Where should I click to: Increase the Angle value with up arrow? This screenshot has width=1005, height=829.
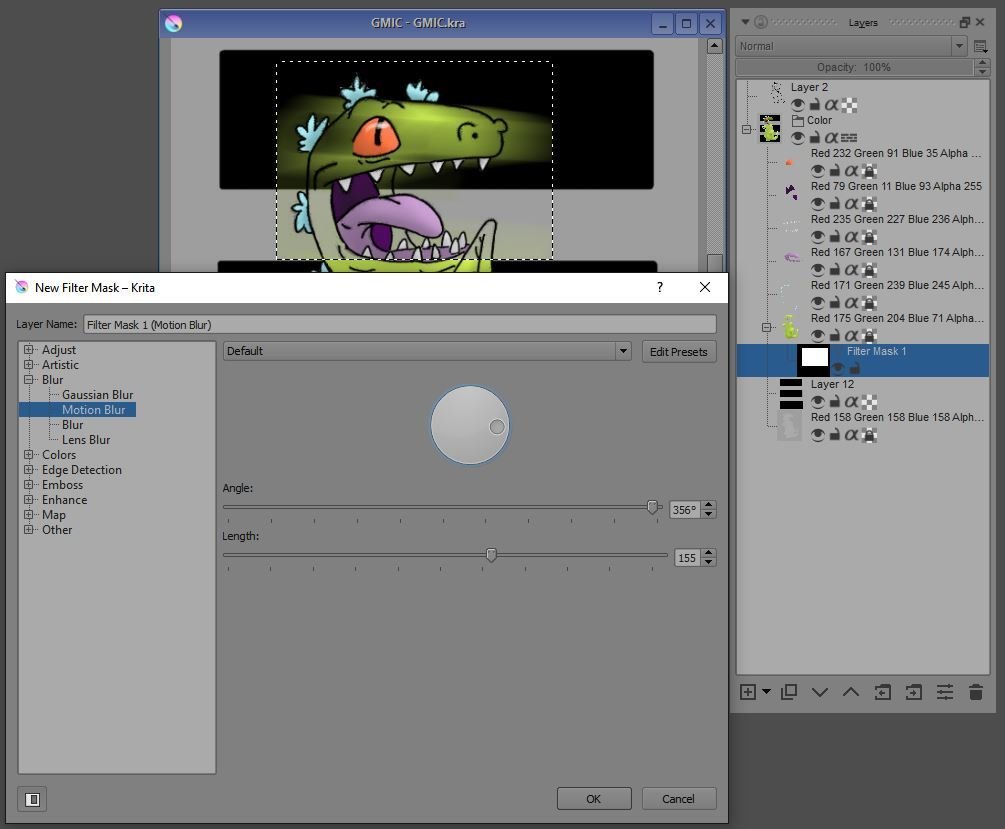point(709,505)
